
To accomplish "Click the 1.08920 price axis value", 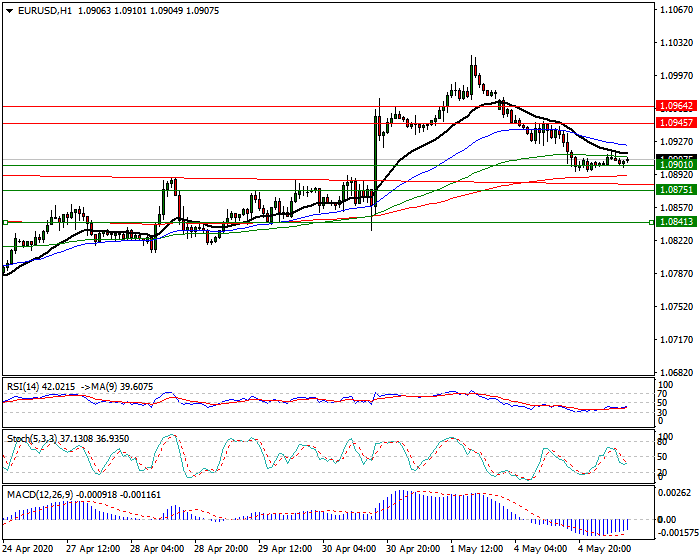I will click(x=676, y=175).
